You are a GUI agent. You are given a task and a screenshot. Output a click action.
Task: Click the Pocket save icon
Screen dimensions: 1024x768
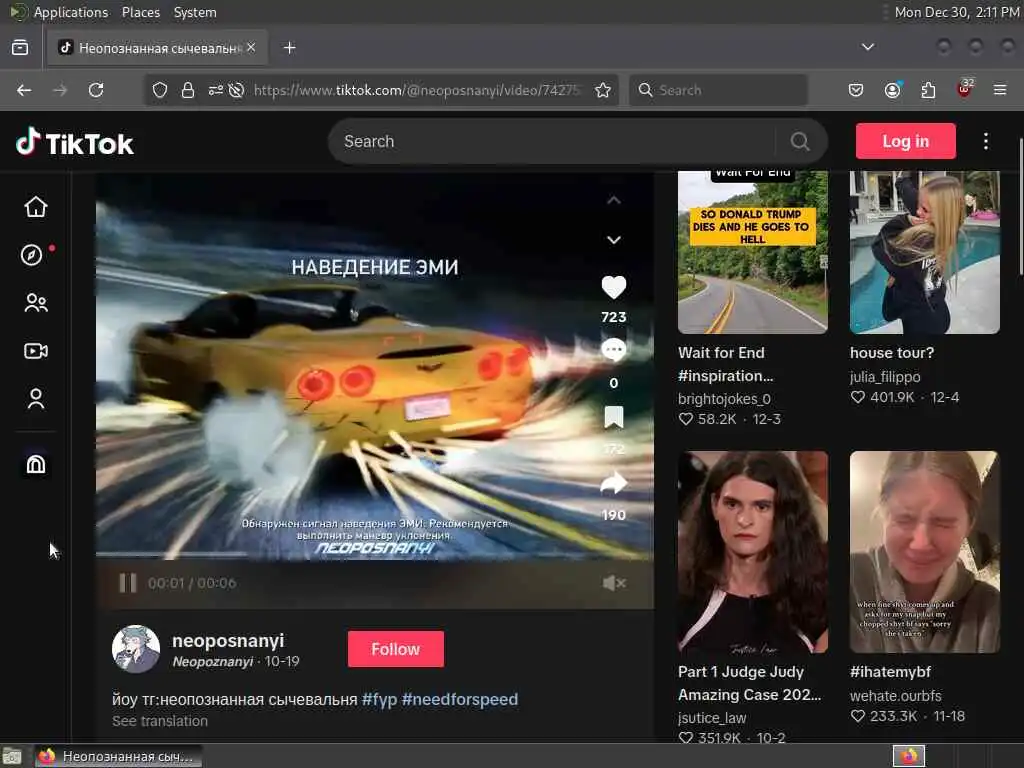pos(856,90)
